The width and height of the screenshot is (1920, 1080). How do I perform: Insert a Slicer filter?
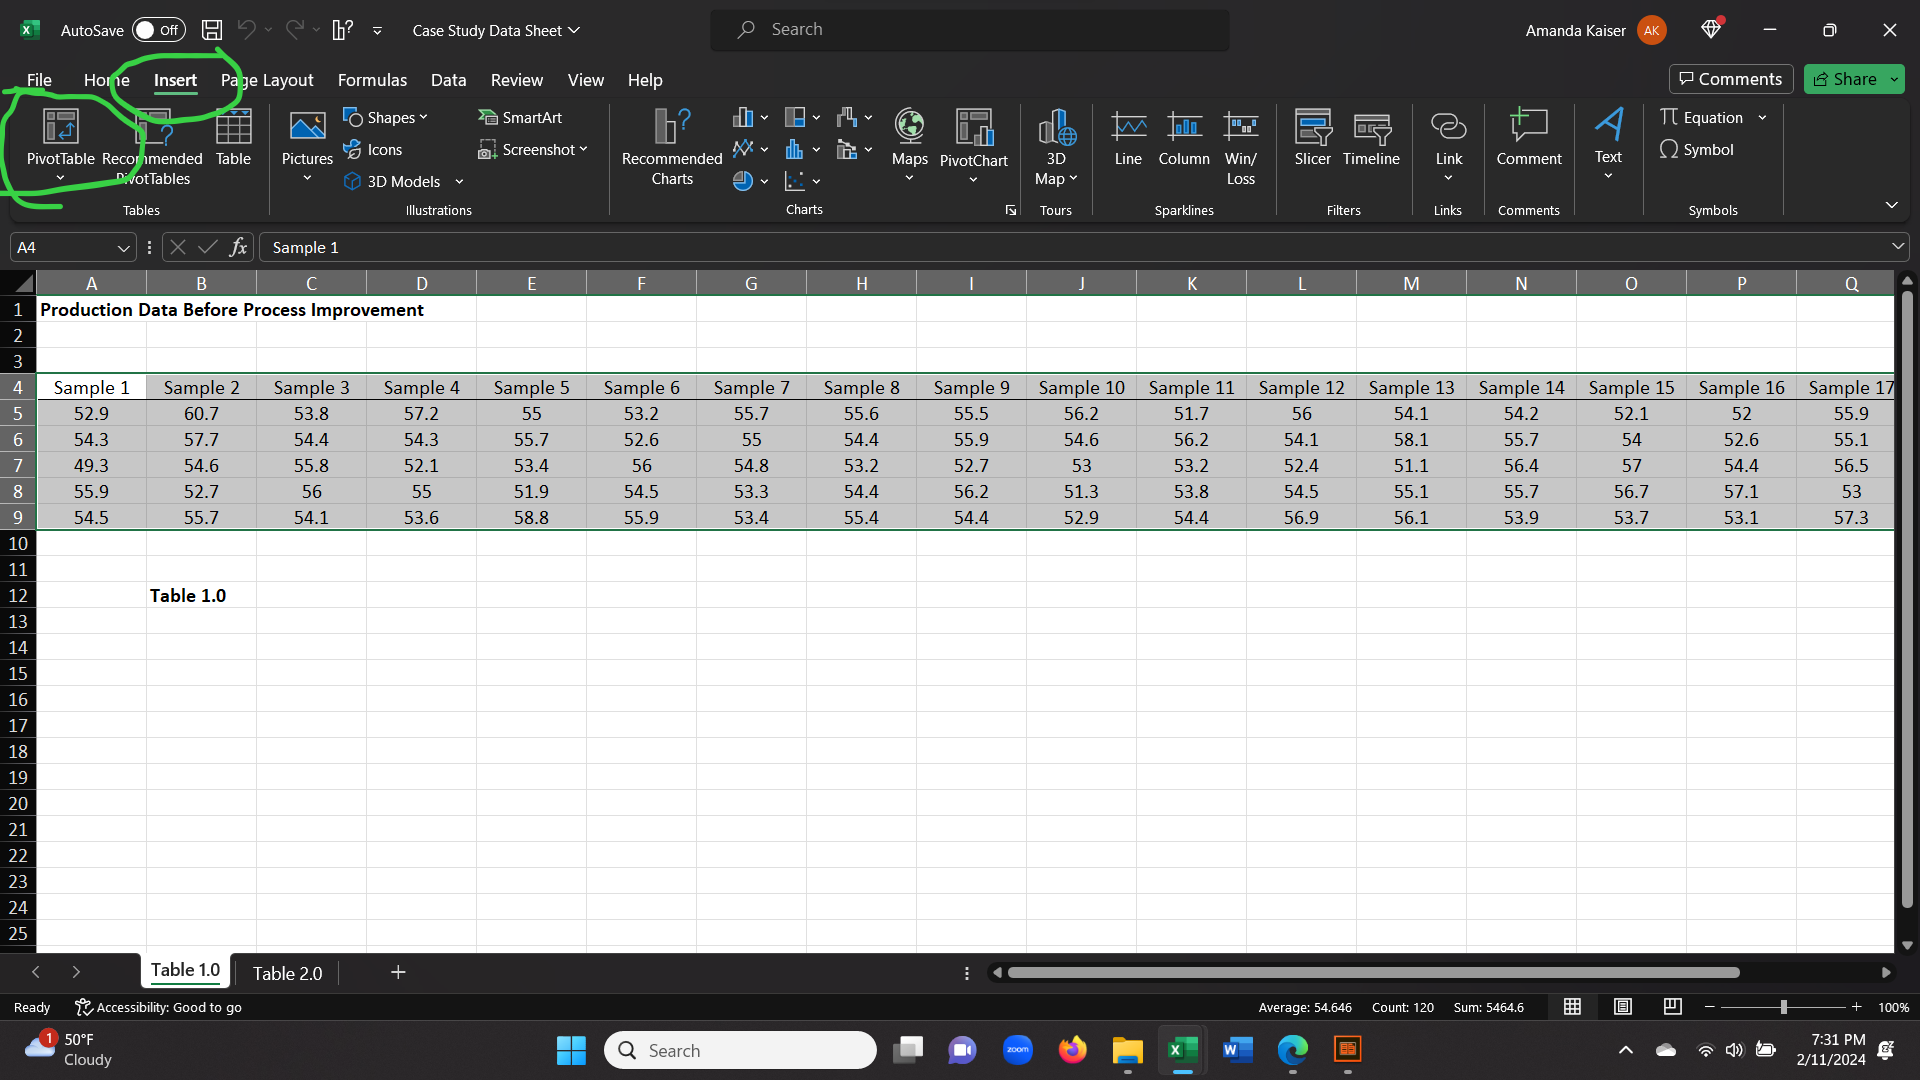(1312, 138)
